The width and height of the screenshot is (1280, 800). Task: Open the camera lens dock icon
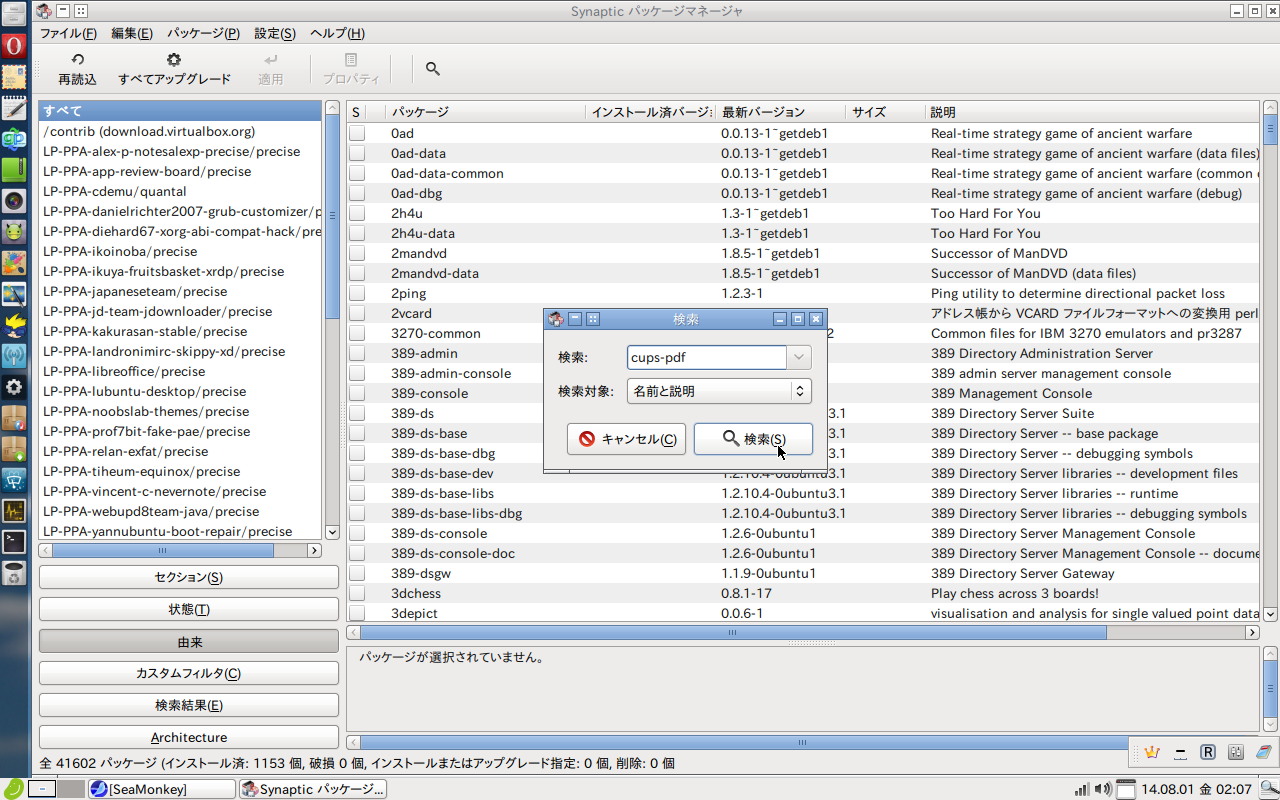coord(13,200)
